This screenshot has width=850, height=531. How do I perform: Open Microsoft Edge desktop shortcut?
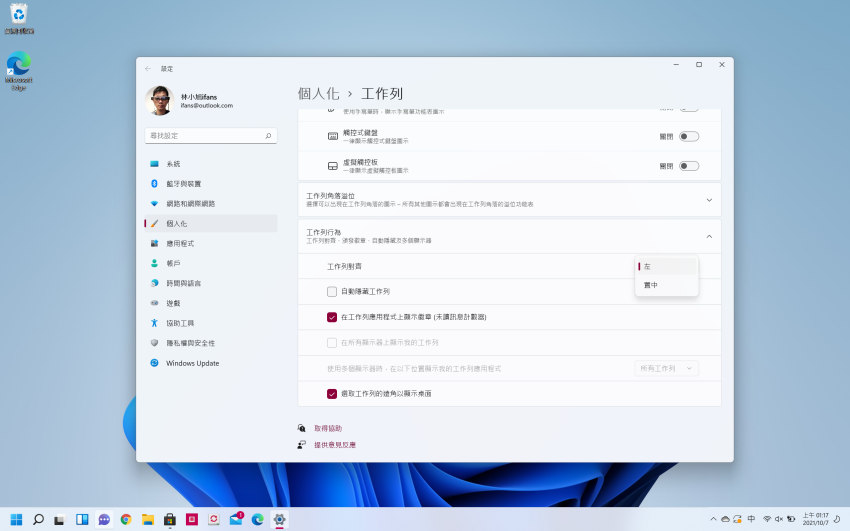pyautogui.click(x=19, y=70)
